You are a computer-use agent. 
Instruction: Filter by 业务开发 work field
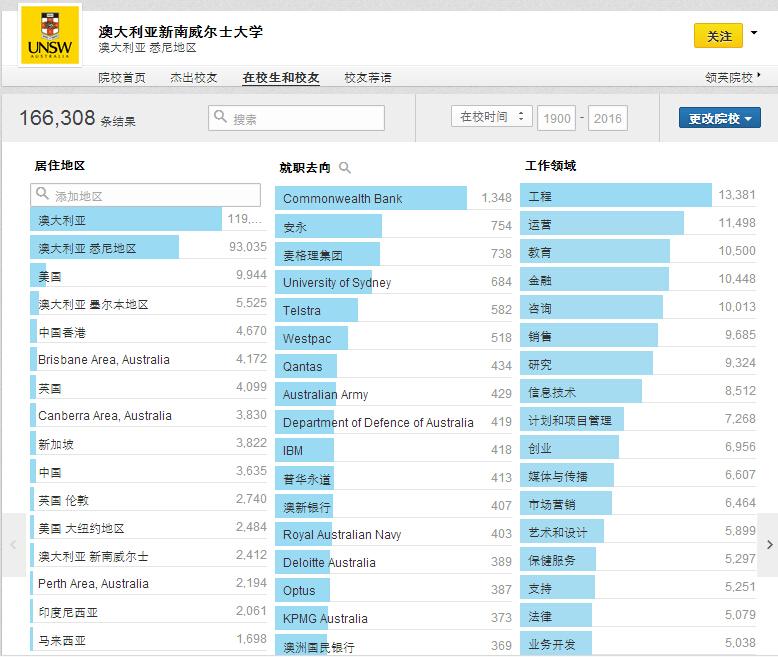tap(638, 644)
